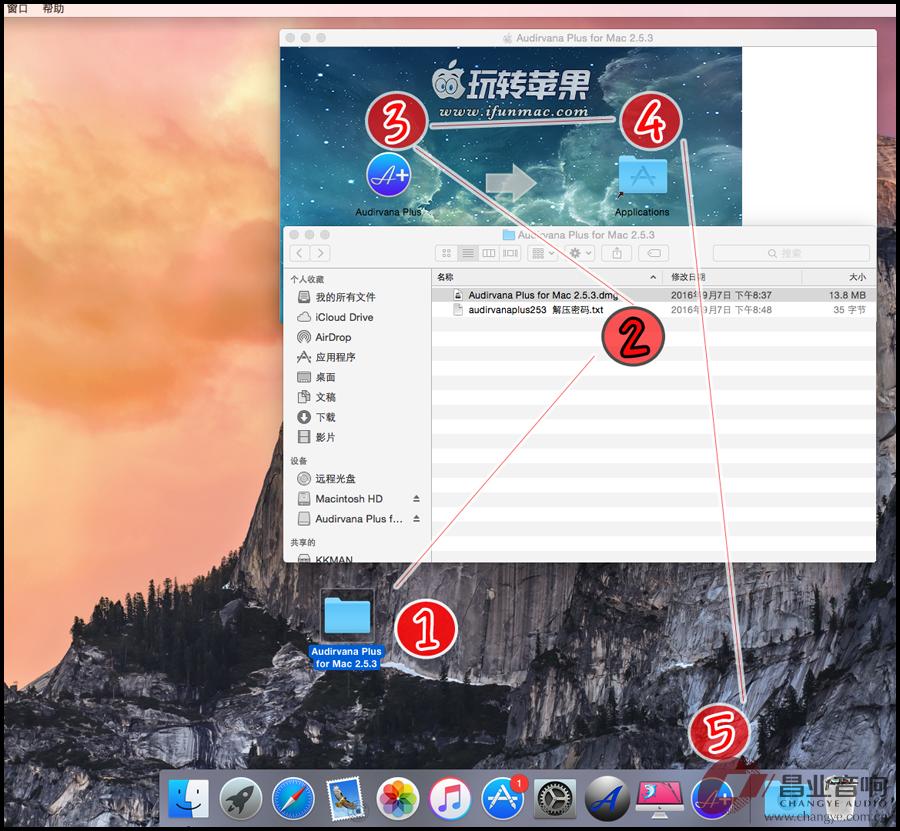The height and width of the screenshot is (831, 900).
Task: Open the tags menu in Finder toolbar
Action: (655, 253)
